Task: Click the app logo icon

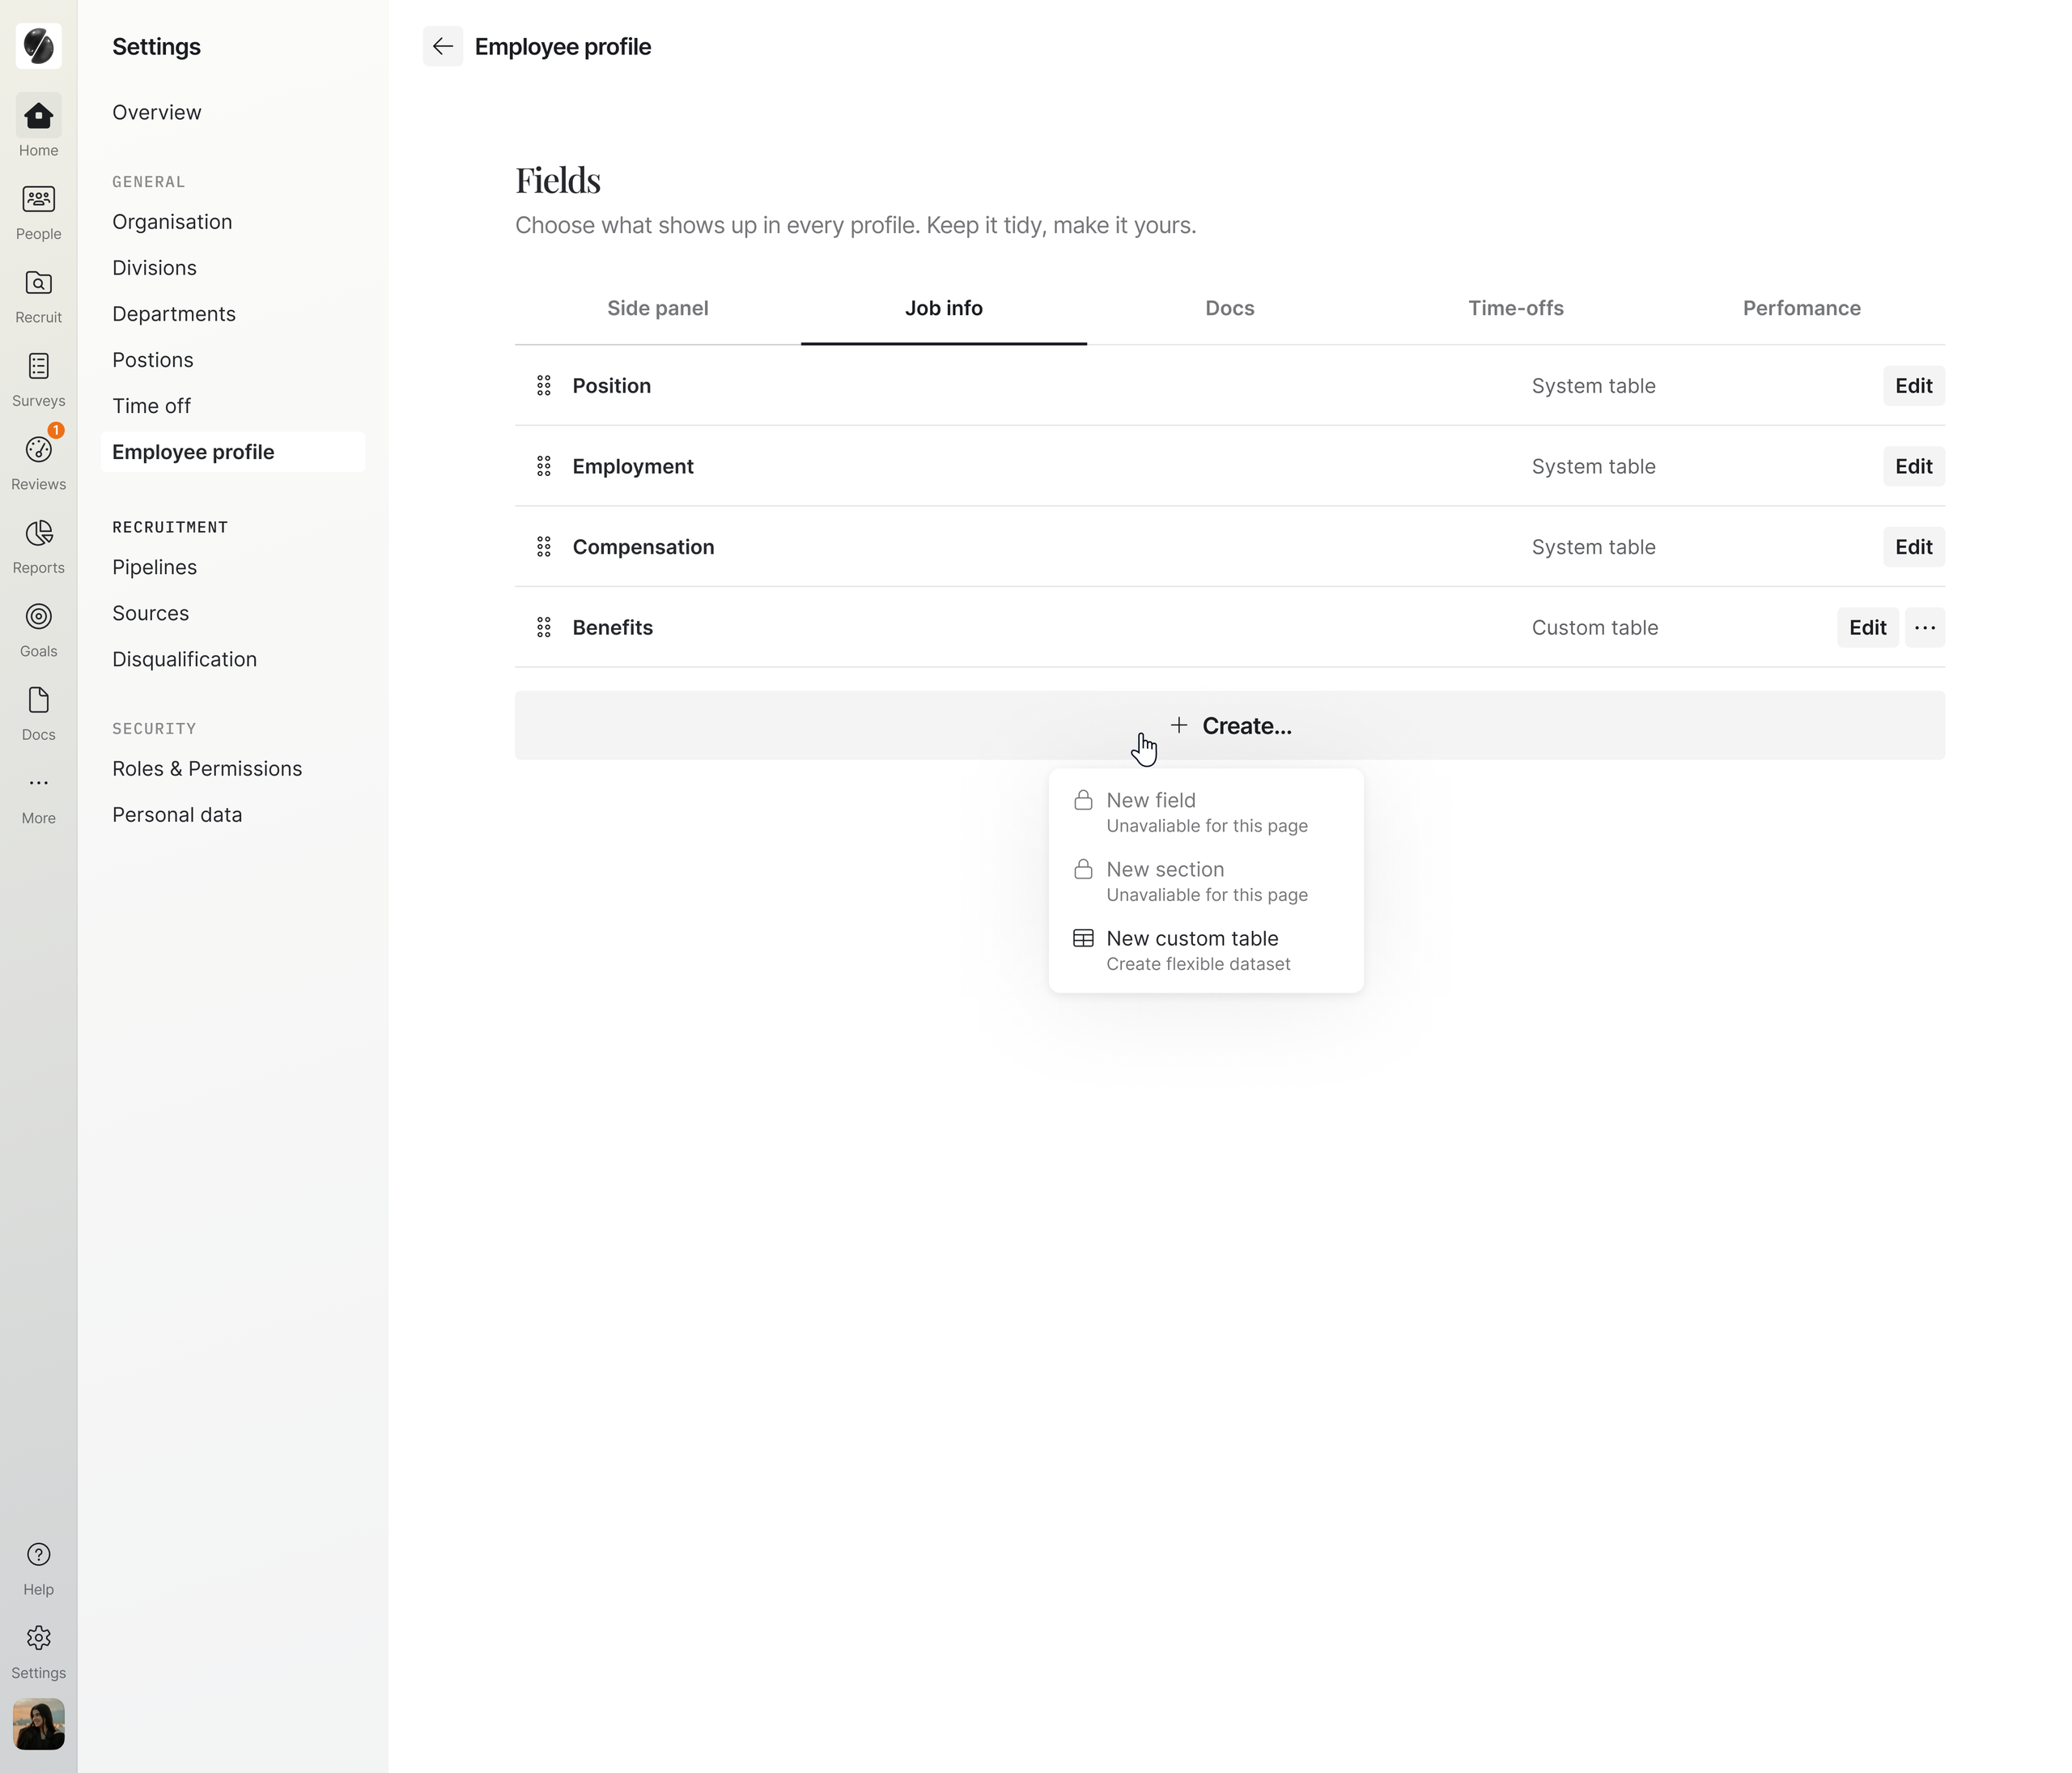Action: tap(38, 46)
